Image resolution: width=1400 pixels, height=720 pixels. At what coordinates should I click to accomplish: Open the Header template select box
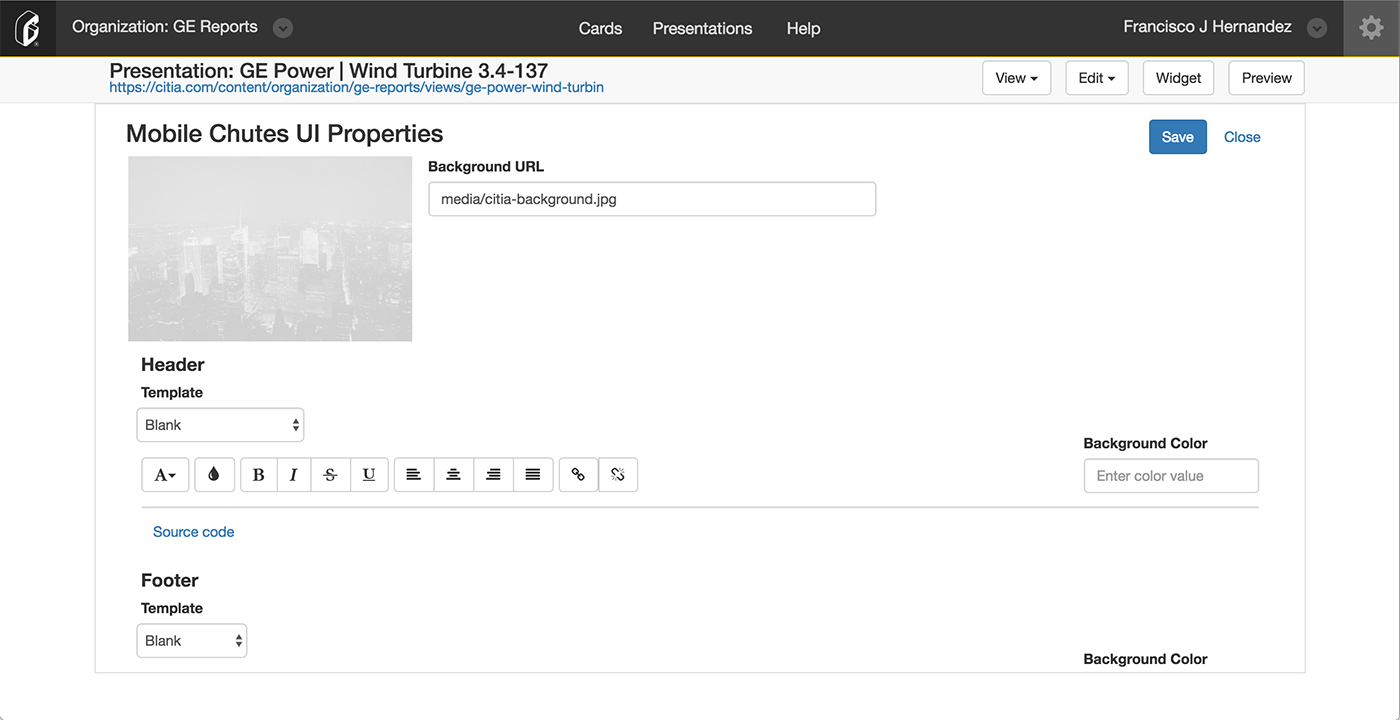tap(220, 425)
